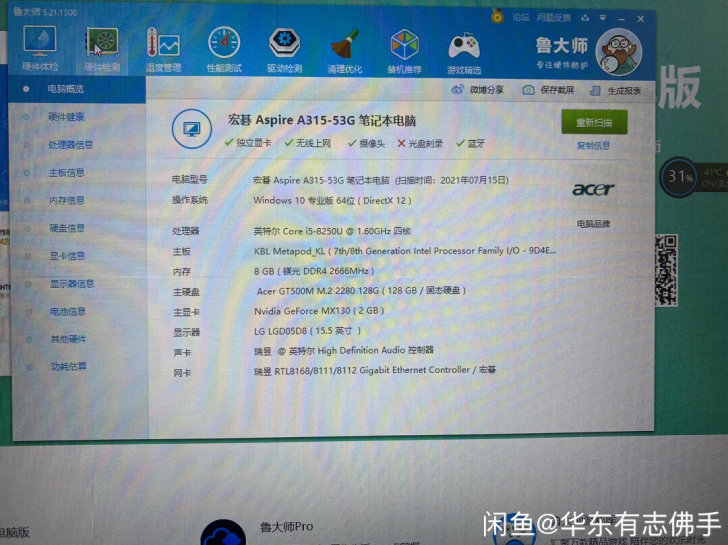728x545 pixels.
Task: Click the computer monitor circle icon
Action: pyautogui.click(x=191, y=129)
